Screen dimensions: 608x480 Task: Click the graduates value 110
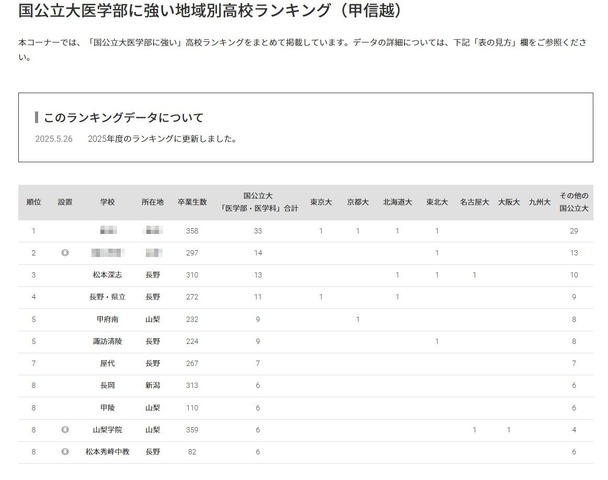click(192, 408)
